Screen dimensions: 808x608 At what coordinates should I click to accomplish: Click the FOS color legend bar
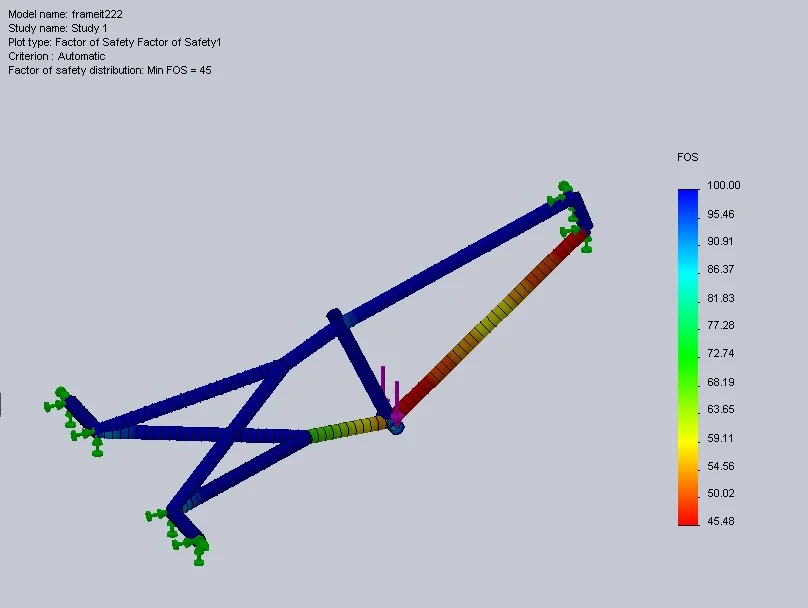coord(688,358)
